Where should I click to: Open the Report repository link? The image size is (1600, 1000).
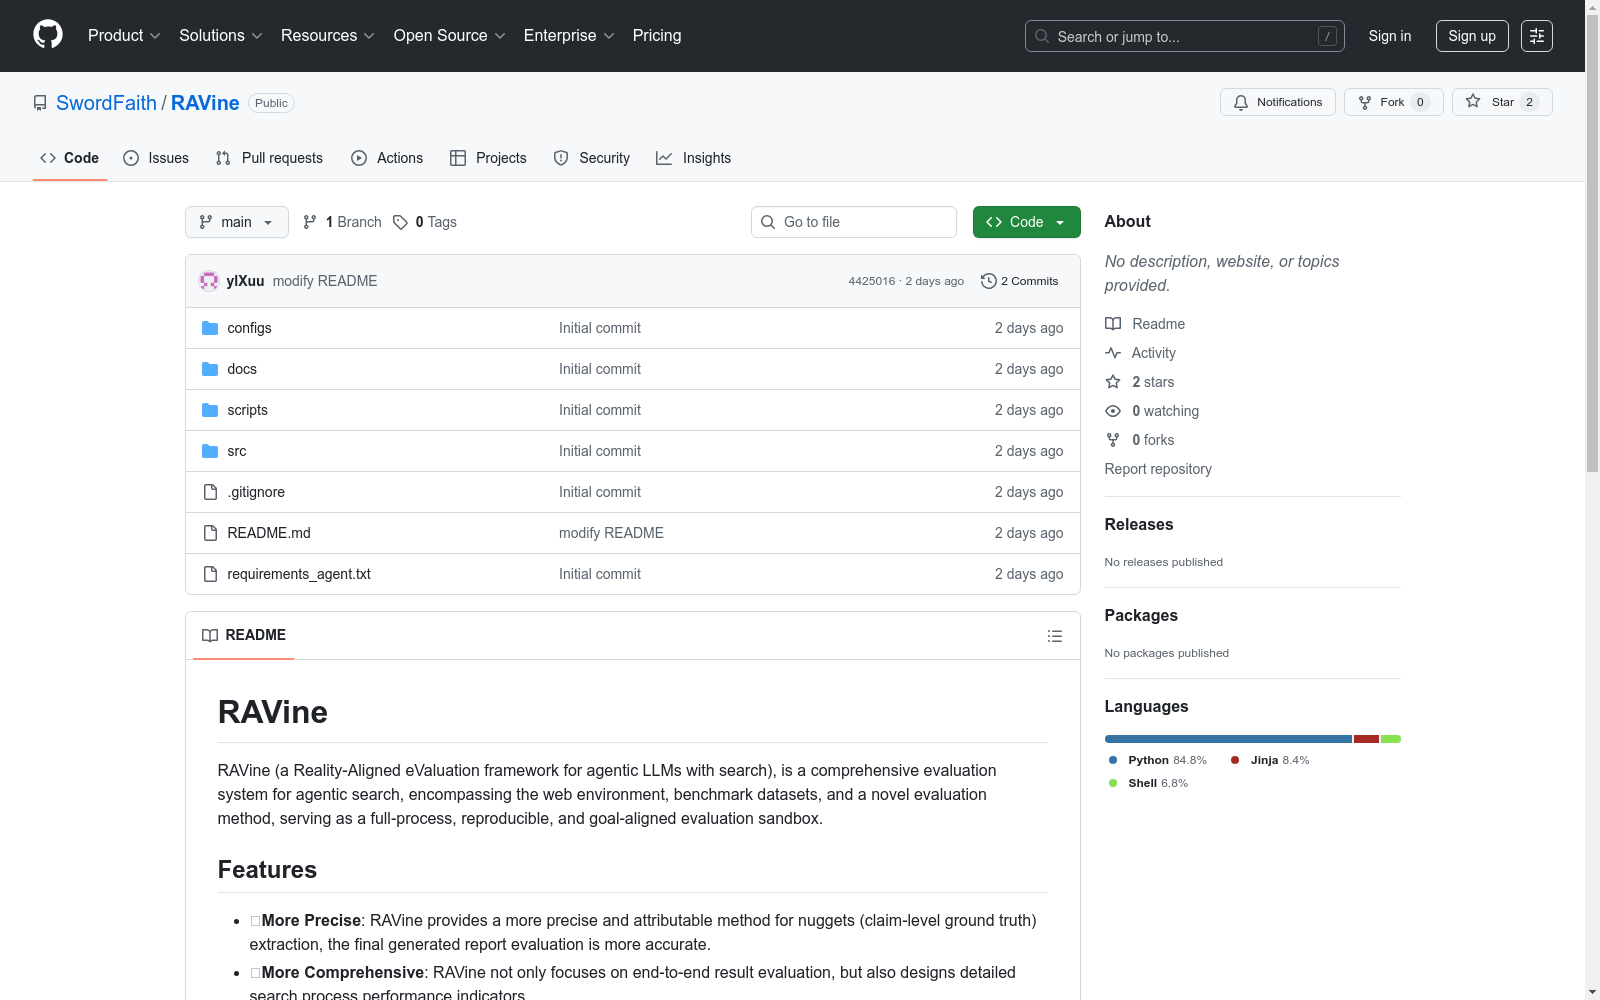pos(1158,469)
